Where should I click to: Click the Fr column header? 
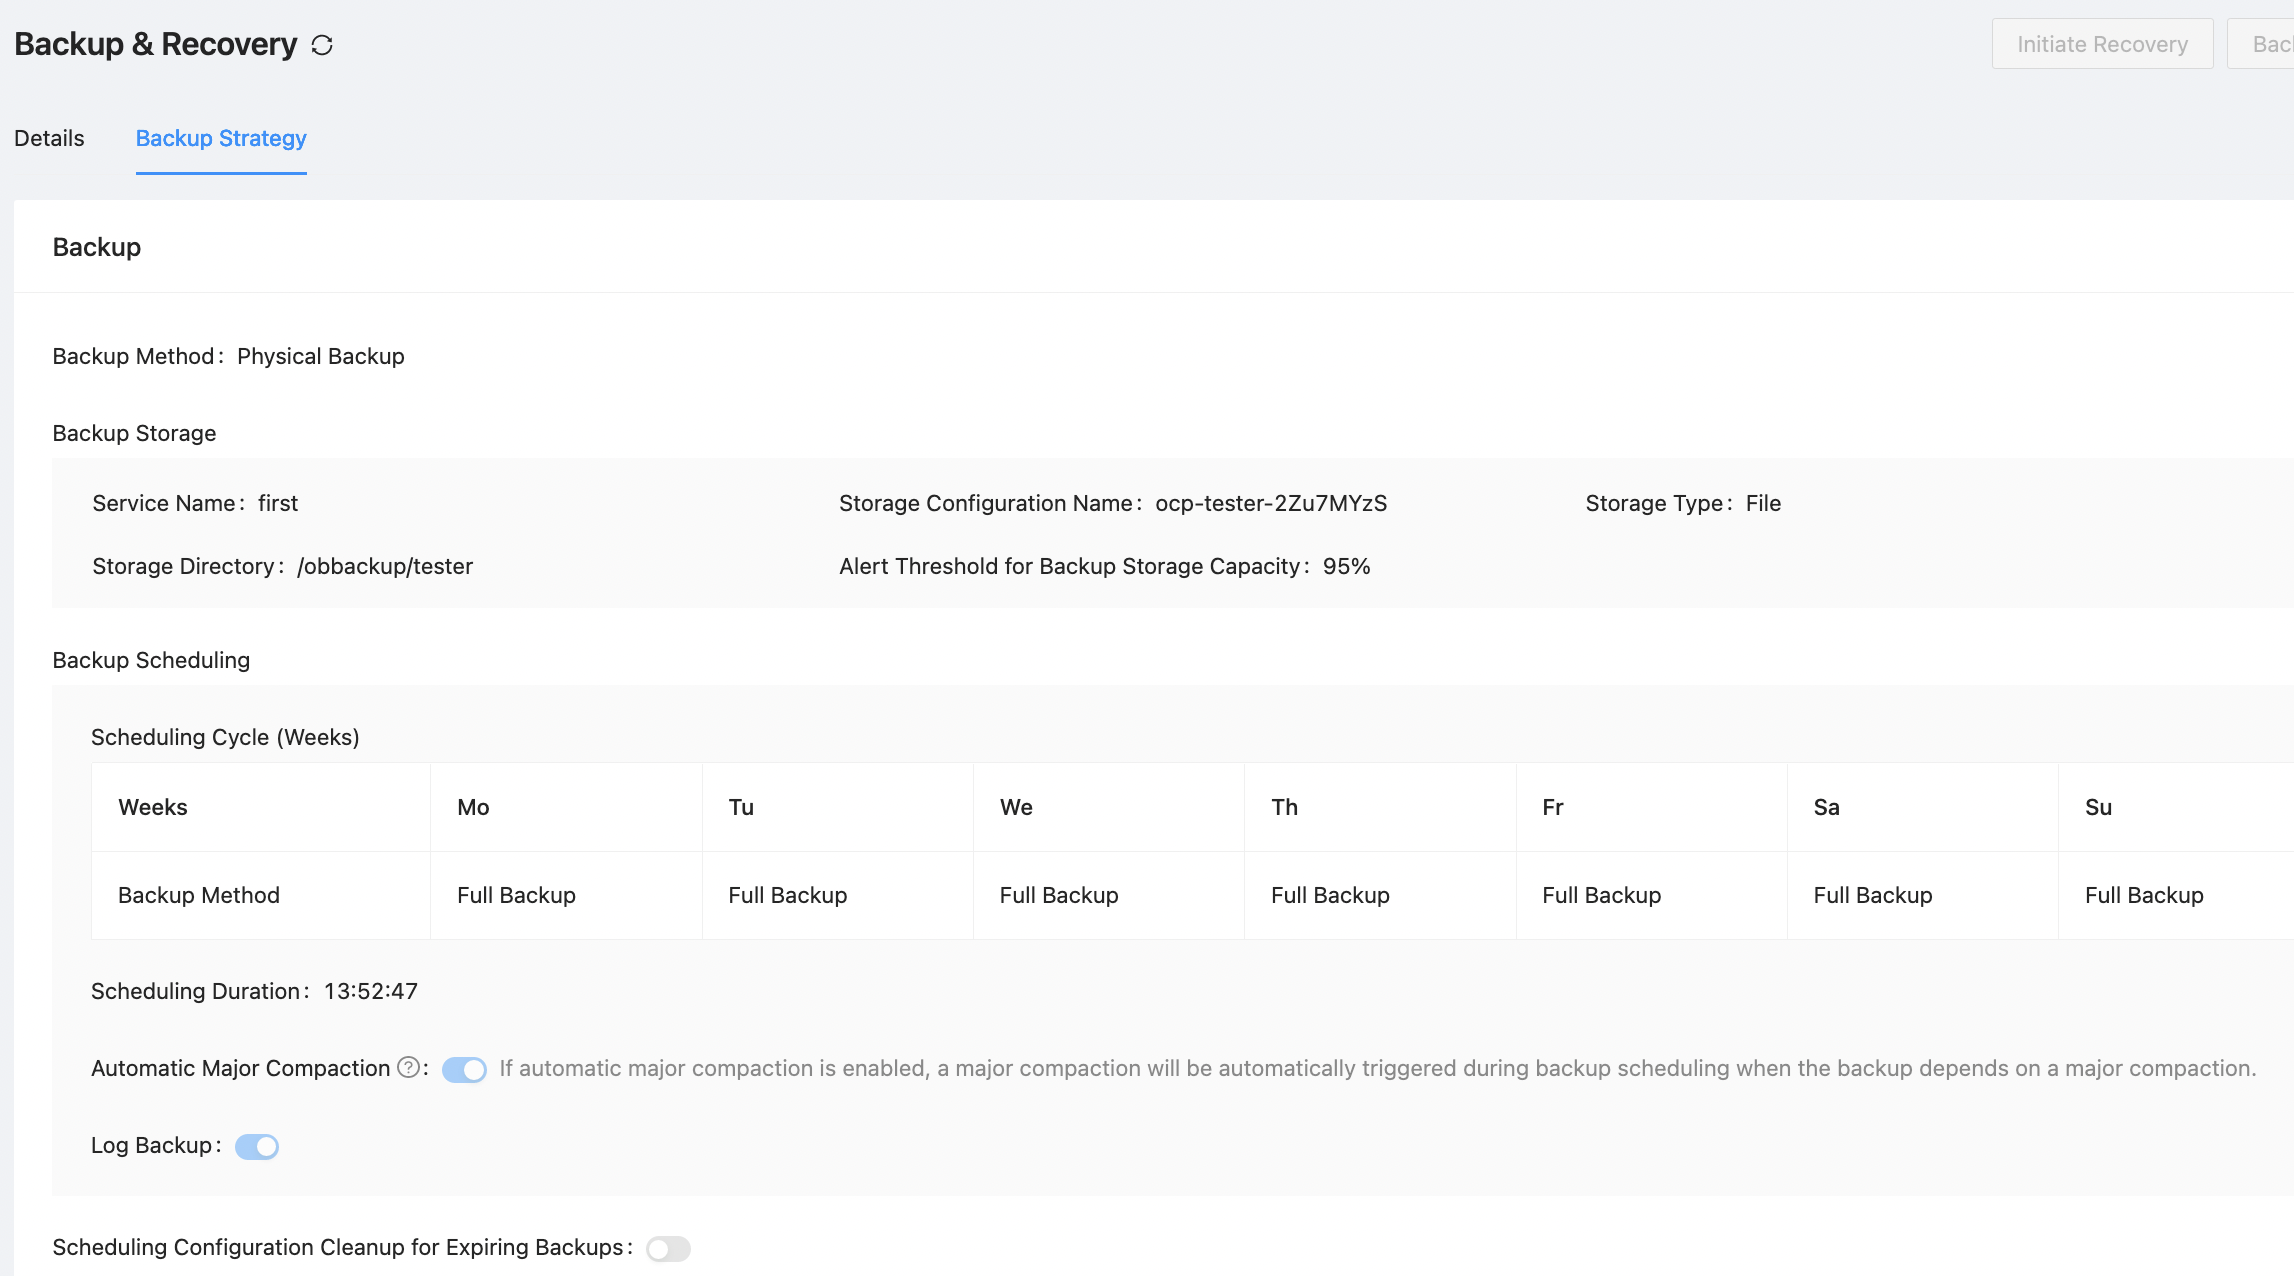[1552, 807]
